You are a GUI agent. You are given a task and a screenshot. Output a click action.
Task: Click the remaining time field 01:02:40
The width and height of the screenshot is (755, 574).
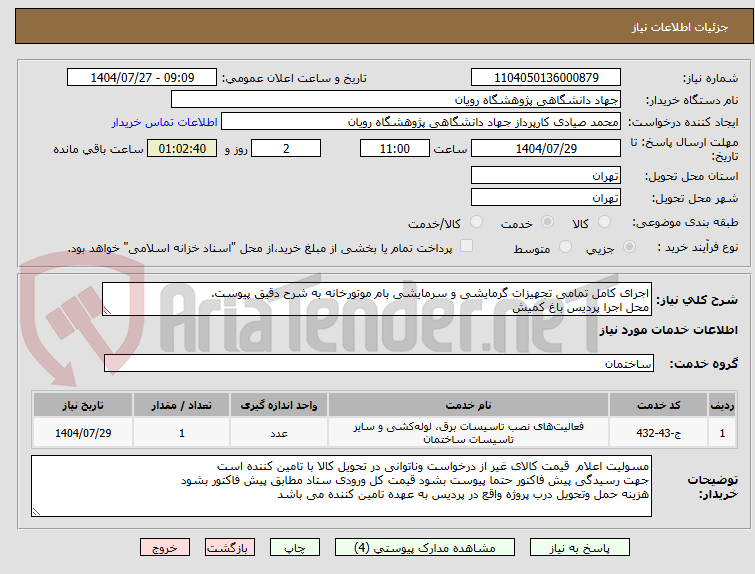pos(182,148)
